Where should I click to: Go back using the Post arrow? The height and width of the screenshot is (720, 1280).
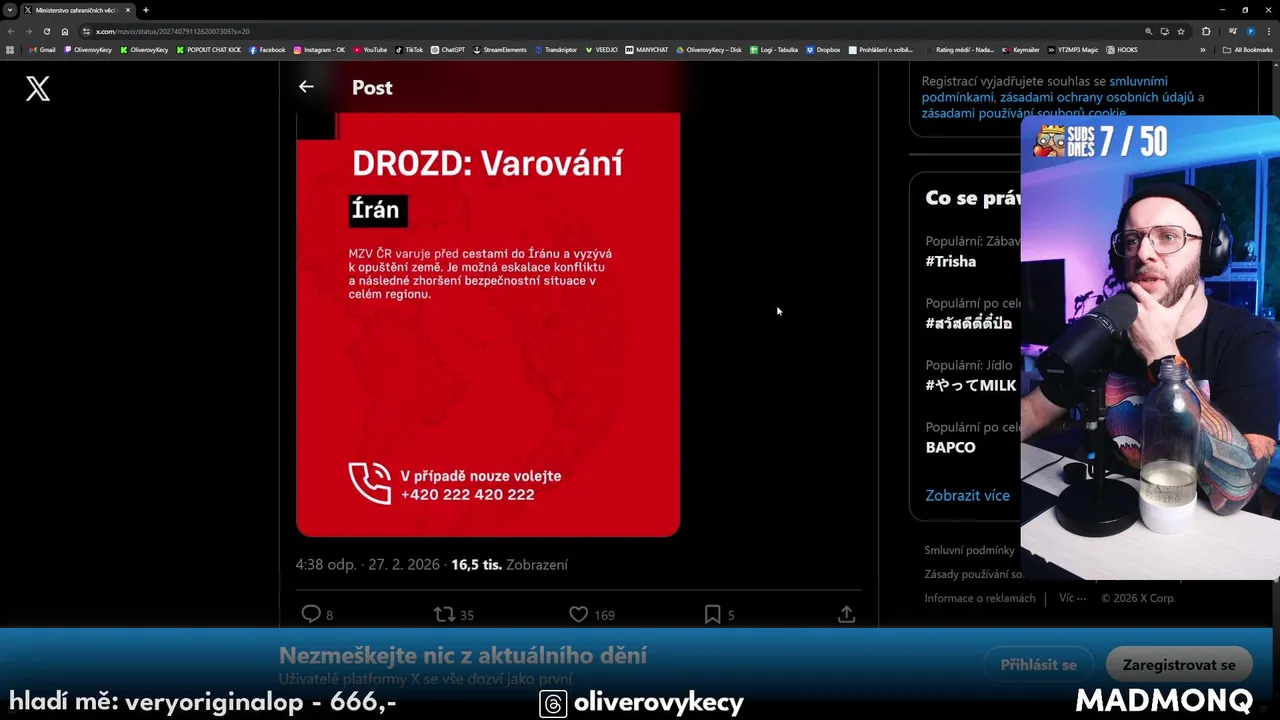(306, 87)
